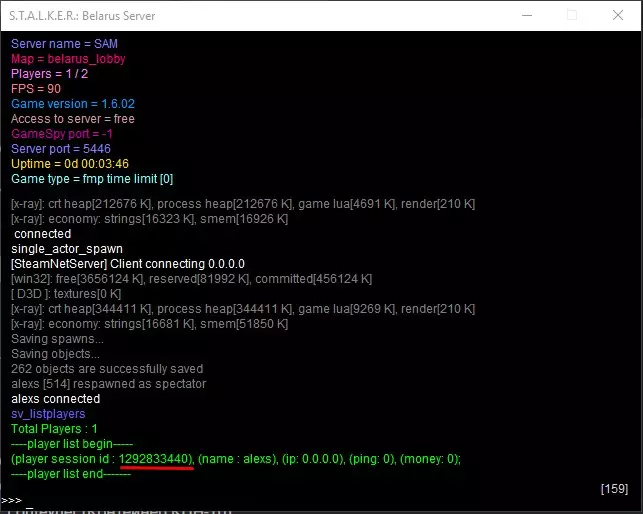Screen dimensions: 643x514
Task: Click the Total Players : 1 line
Action: [x=54, y=429]
